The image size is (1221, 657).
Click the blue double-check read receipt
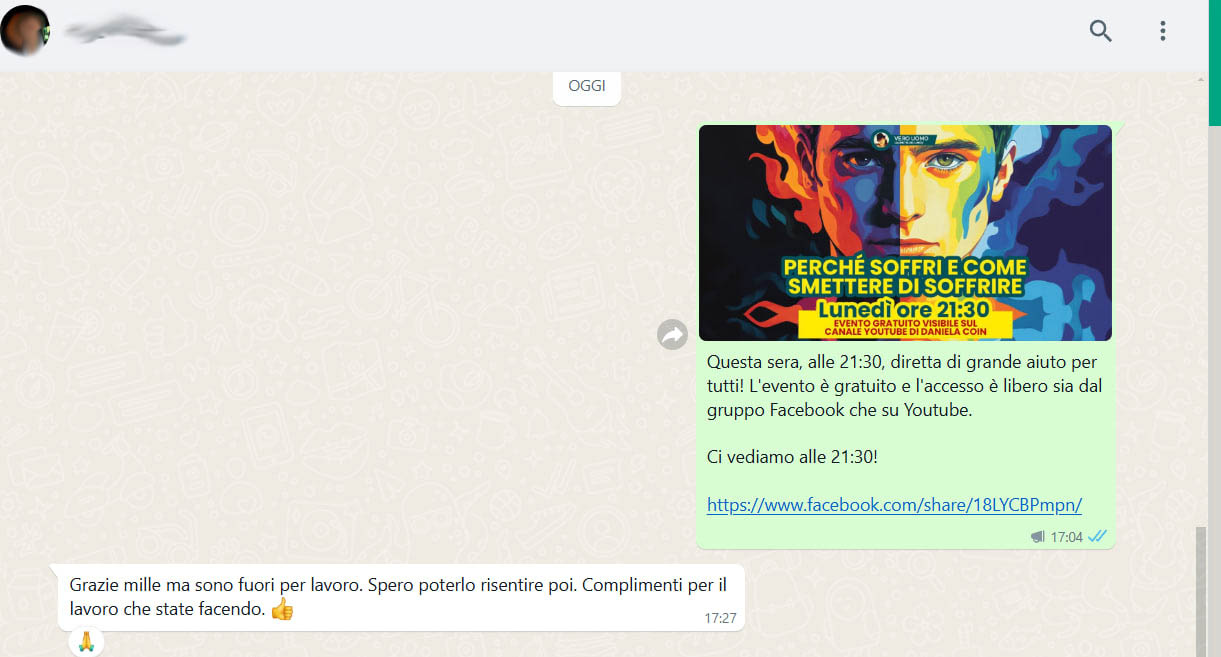point(1097,537)
